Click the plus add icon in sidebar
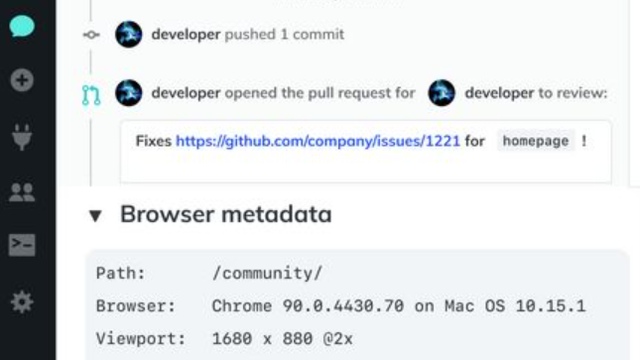 pos(22,80)
